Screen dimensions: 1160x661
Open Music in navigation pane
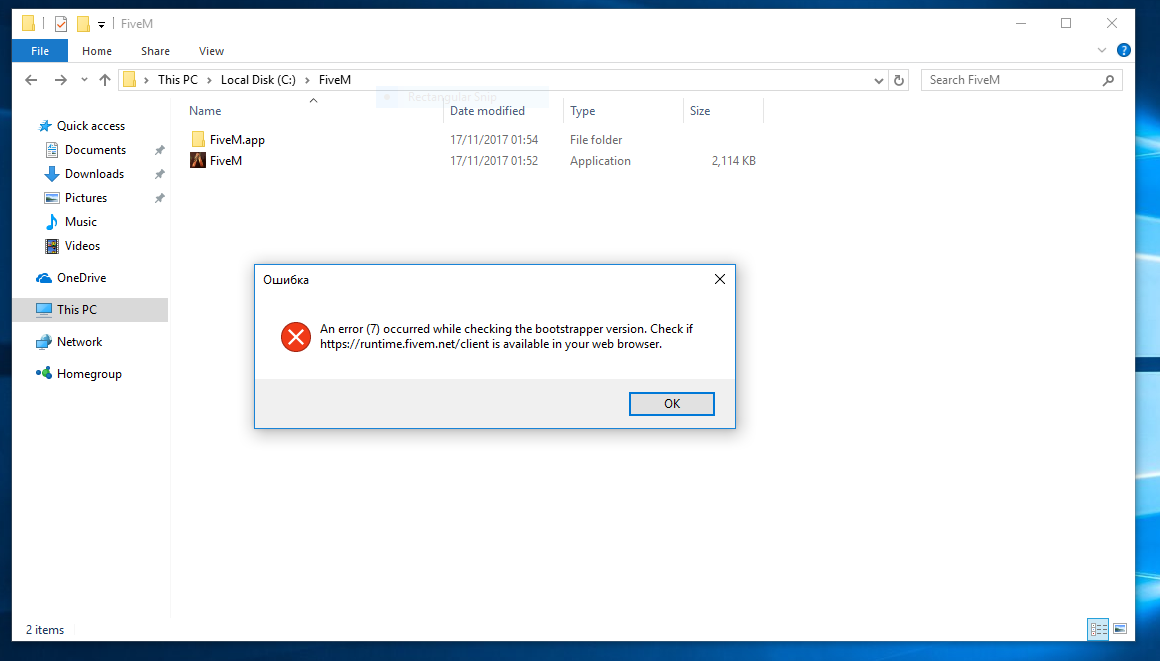[81, 222]
